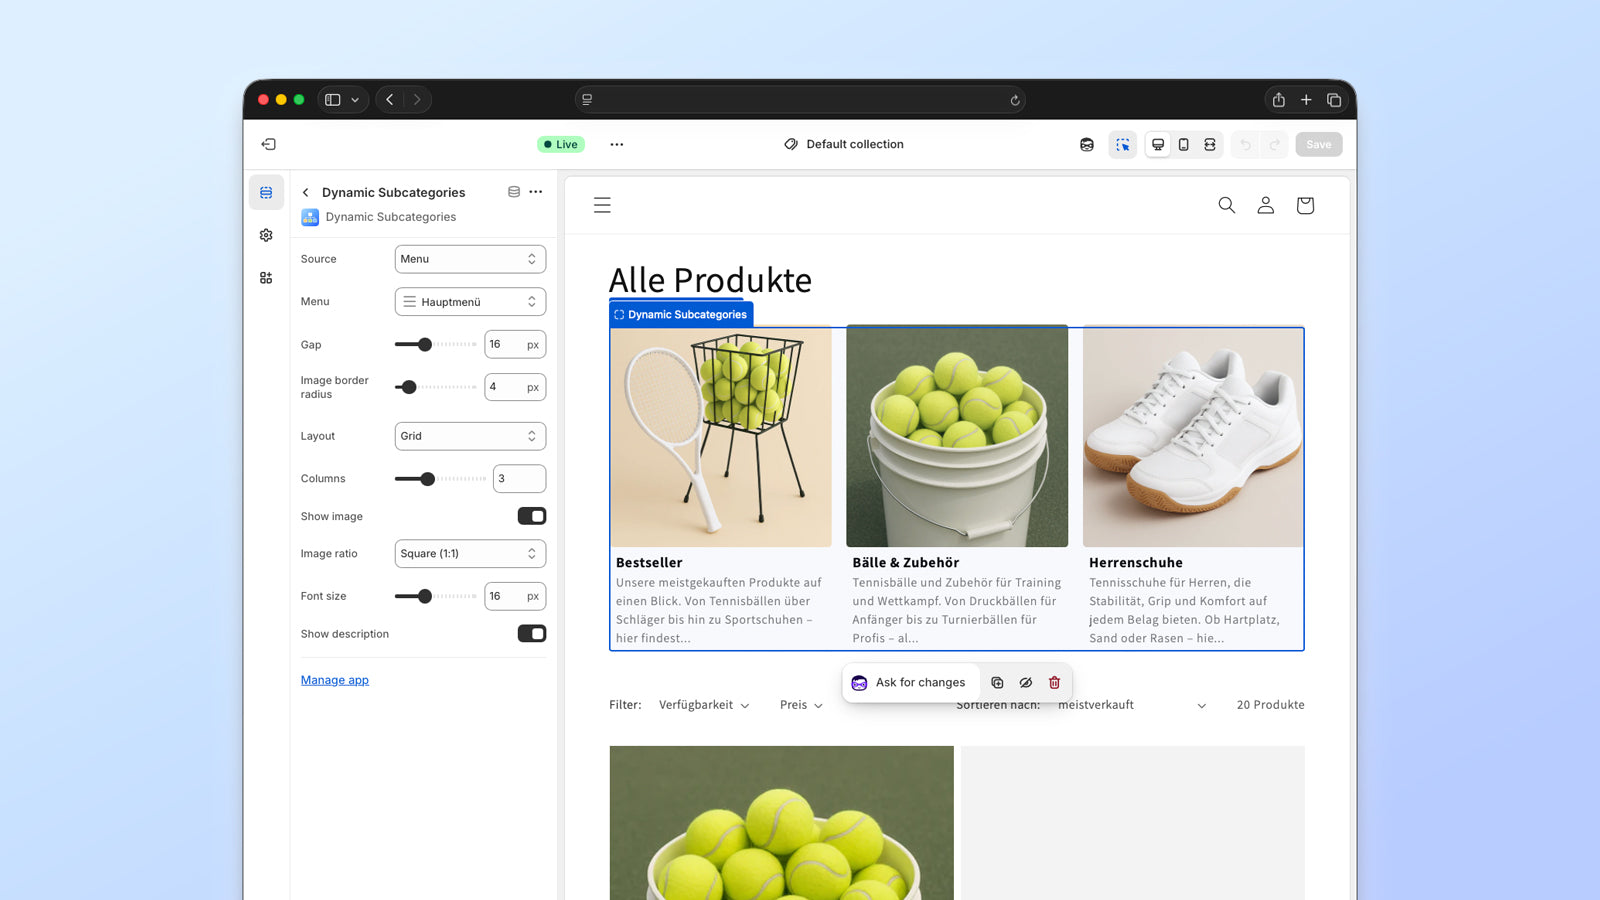Click the Manage app link
The height and width of the screenshot is (900, 1600).
click(x=334, y=679)
